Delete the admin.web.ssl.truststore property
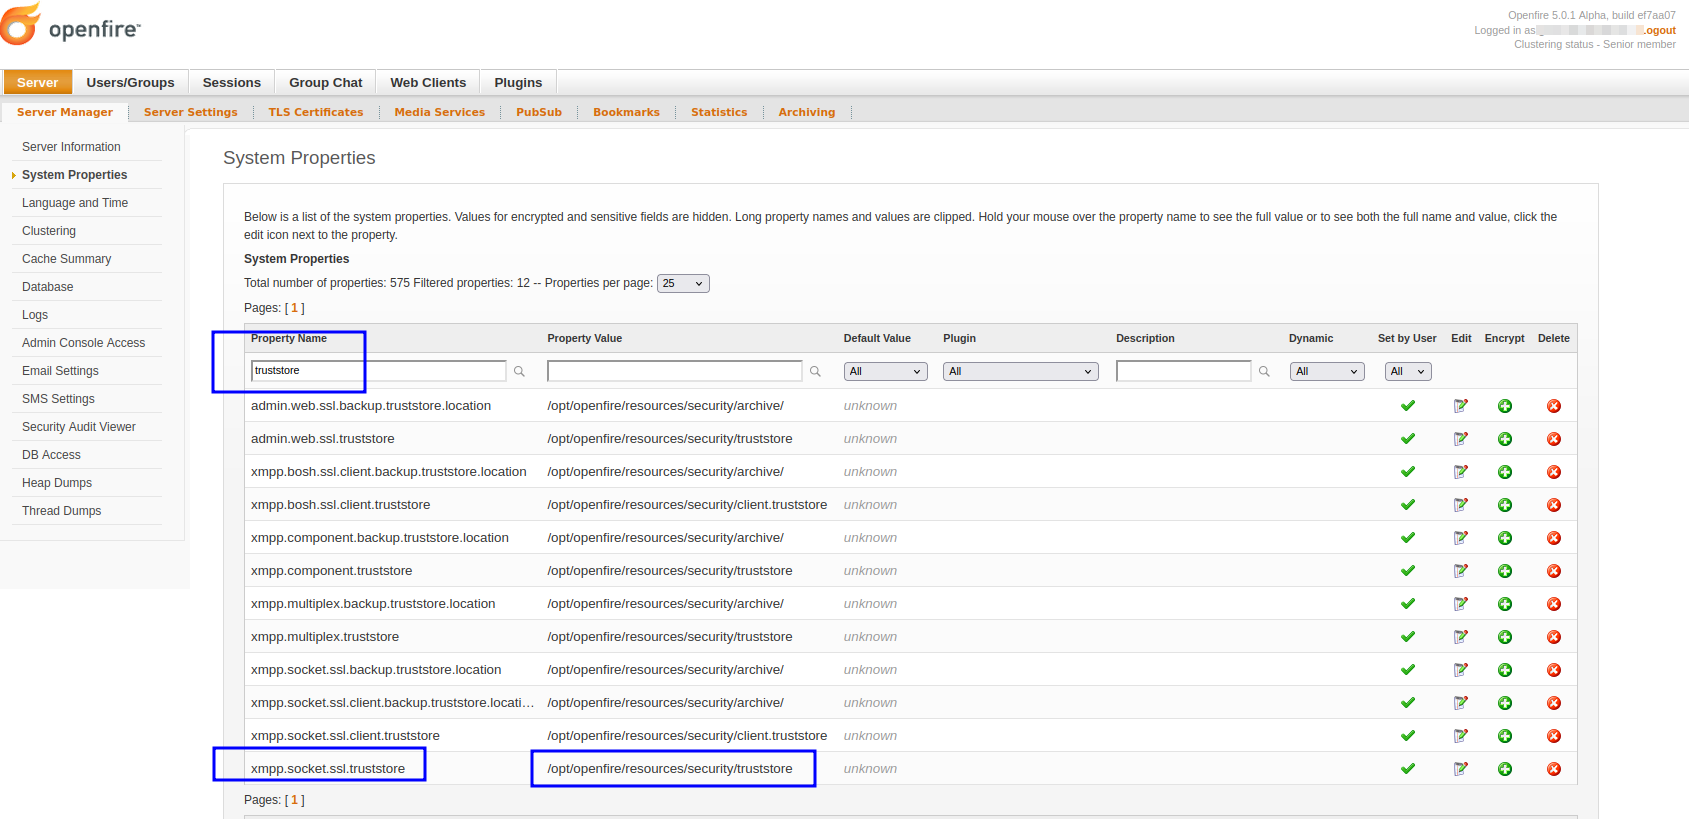Viewport: 1689px width, 819px height. (1554, 439)
